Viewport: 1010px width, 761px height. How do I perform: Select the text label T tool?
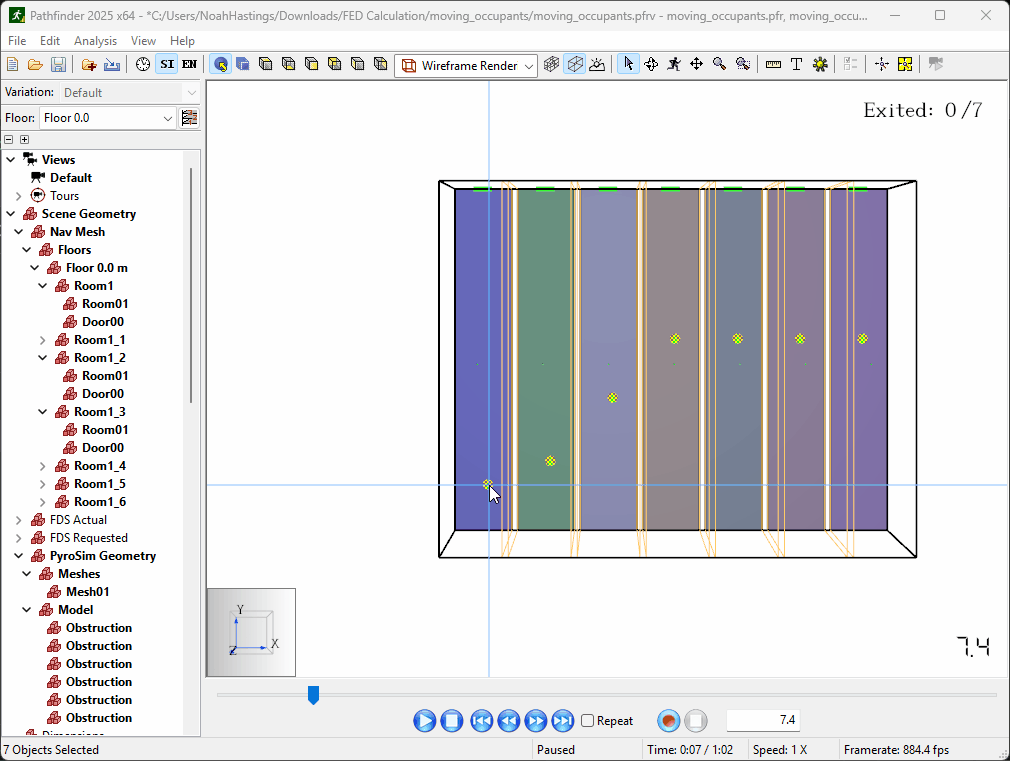[796, 64]
